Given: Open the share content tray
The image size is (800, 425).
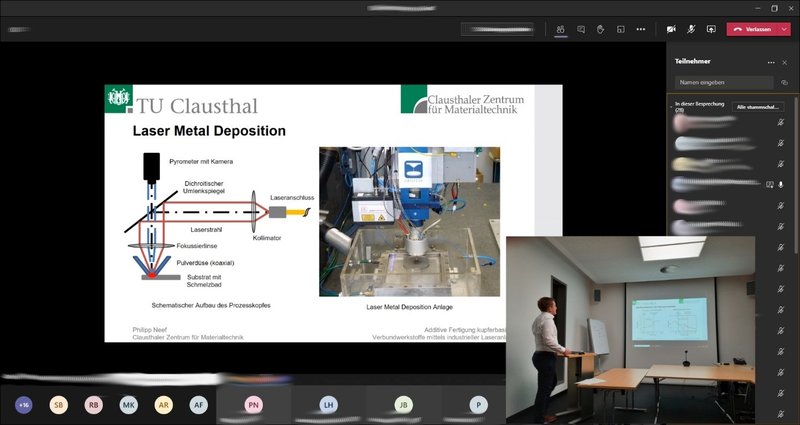Looking at the screenshot, I should tap(711, 29).
